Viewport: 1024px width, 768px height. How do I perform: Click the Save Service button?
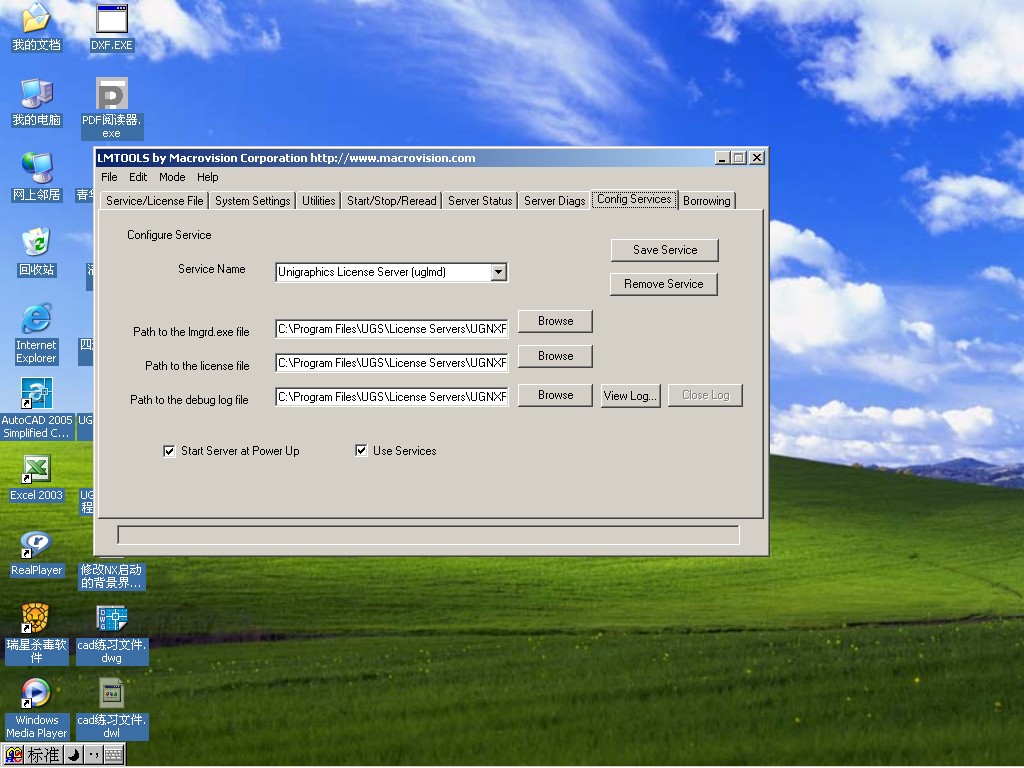pyautogui.click(x=665, y=249)
